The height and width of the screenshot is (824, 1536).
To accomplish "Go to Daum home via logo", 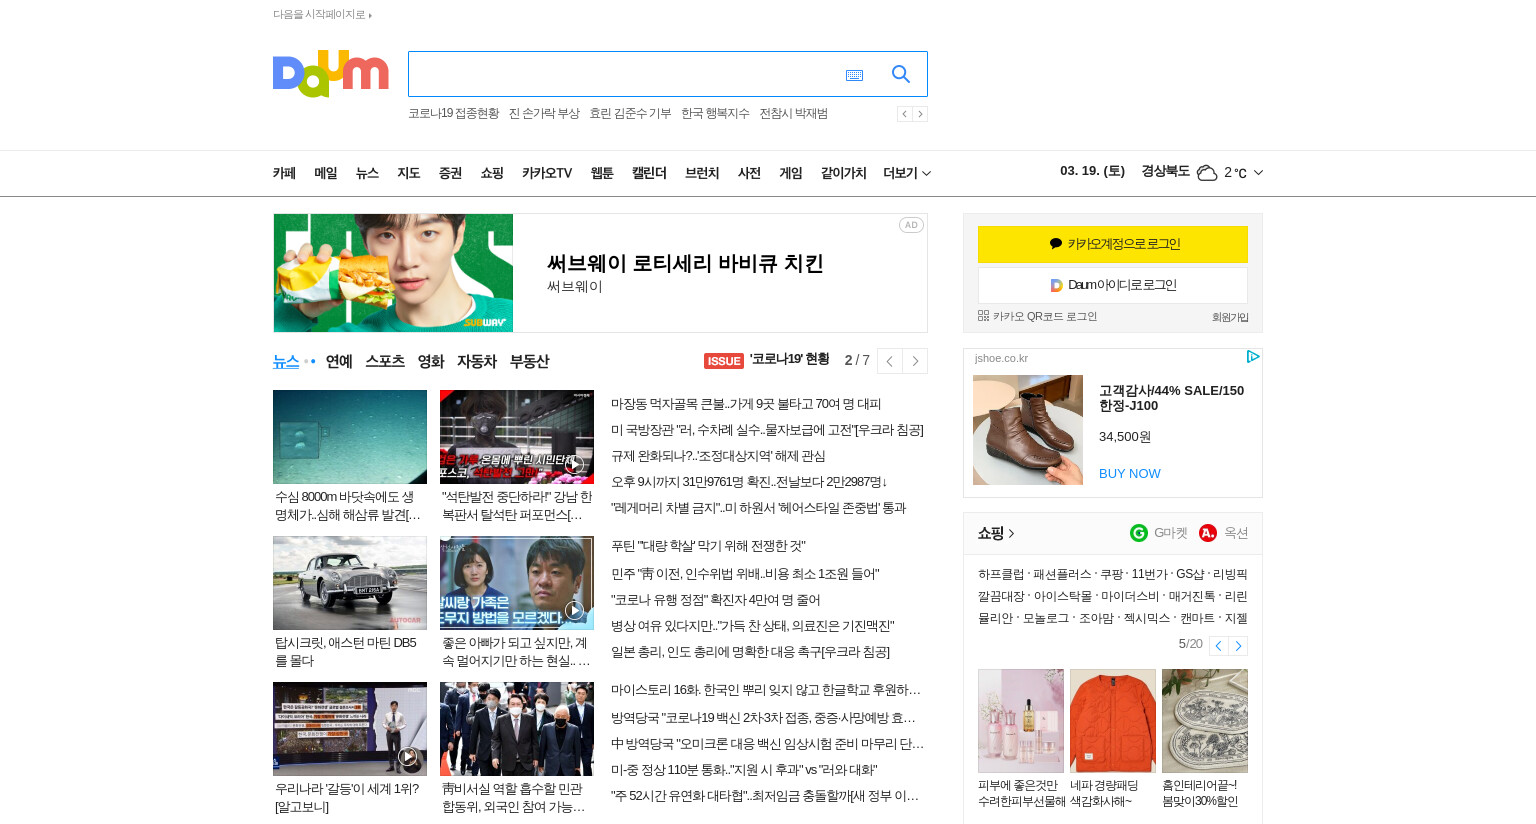I will point(330,74).
